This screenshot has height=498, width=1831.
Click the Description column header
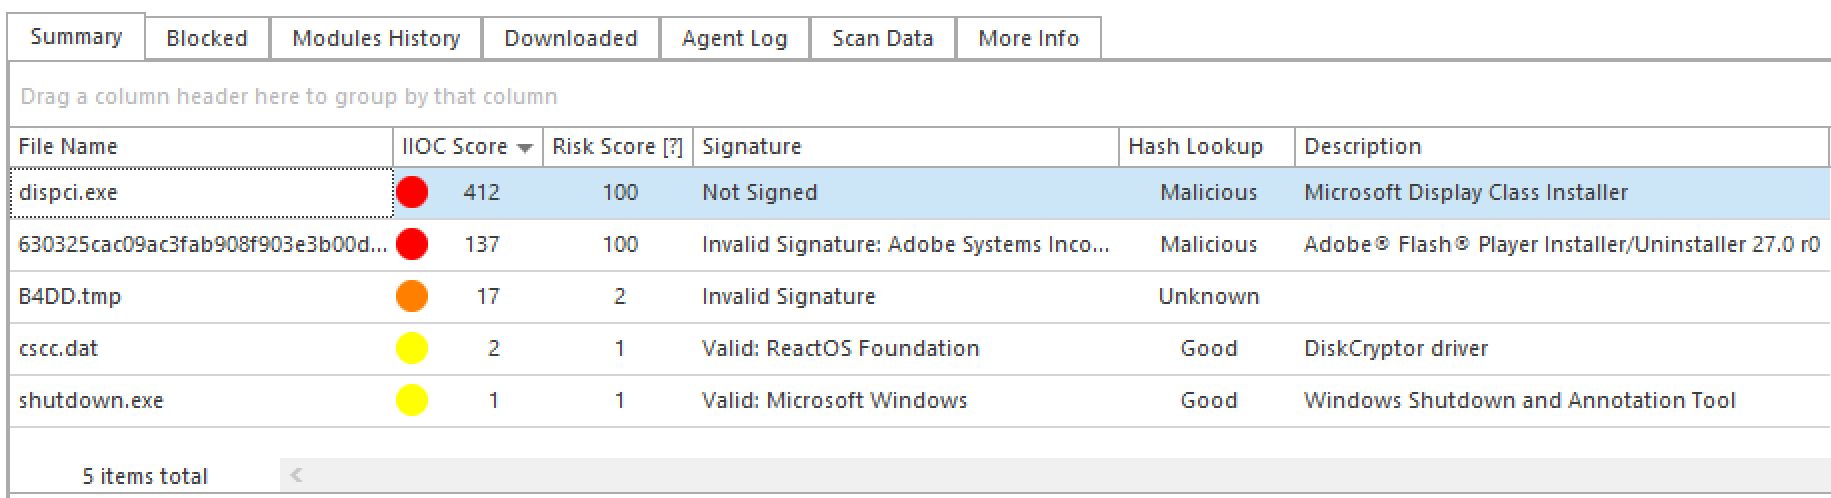(x=1362, y=147)
